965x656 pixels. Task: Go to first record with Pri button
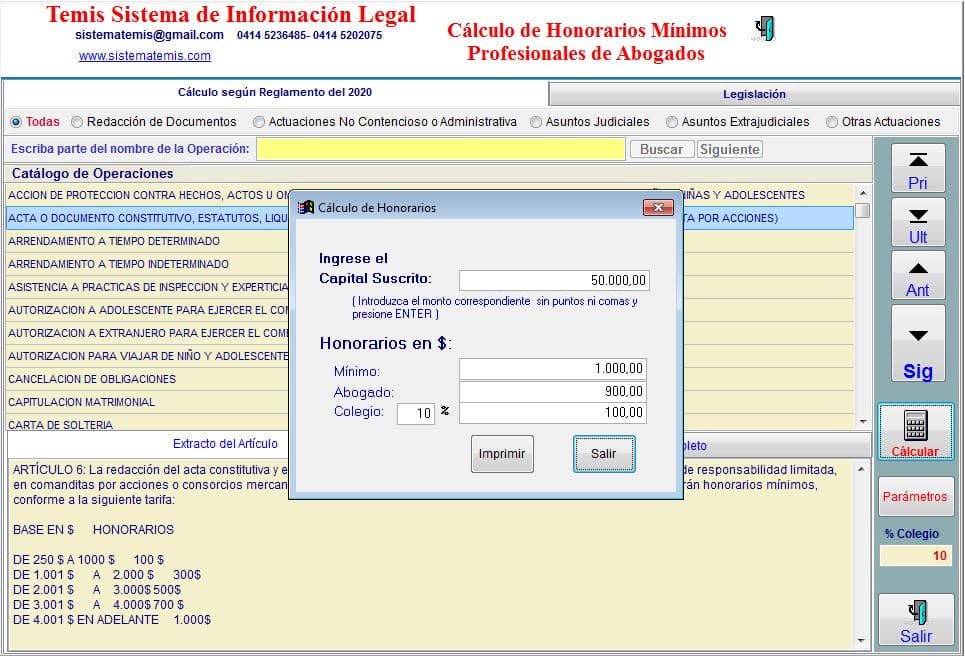[x=917, y=169]
